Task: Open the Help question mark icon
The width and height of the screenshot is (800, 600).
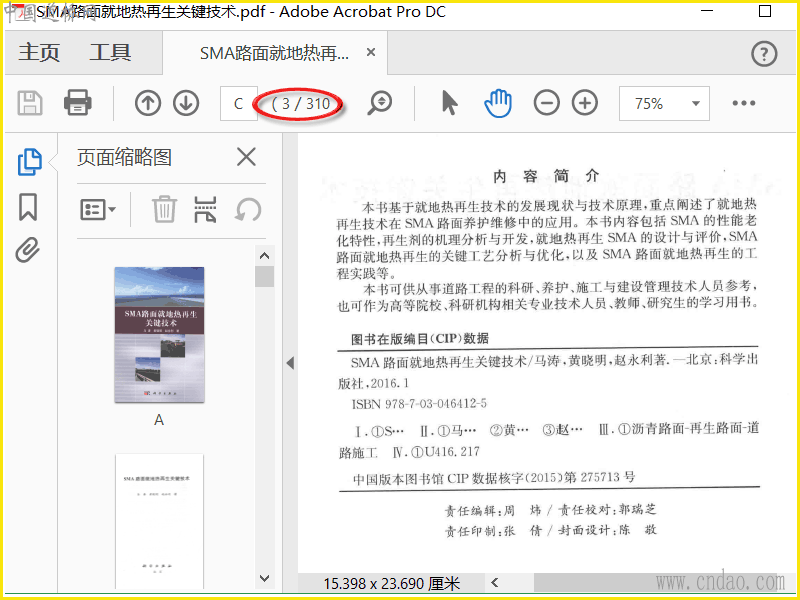Action: [764, 54]
